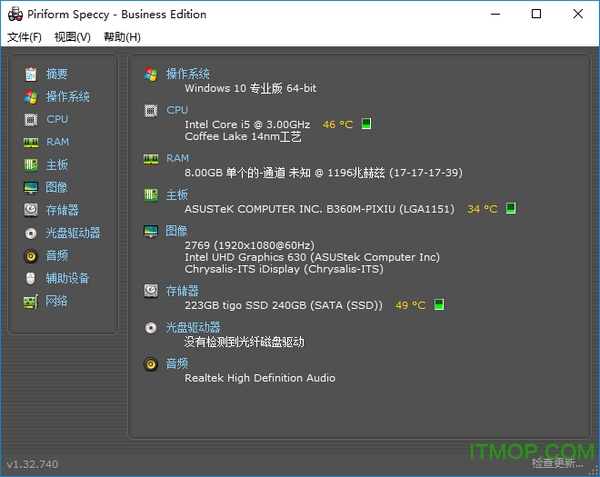This screenshot has width=600, height=477.
Task: Click the 存储器 hard disk icon in sidebar
Action: pyautogui.click(x=31, y=210)
